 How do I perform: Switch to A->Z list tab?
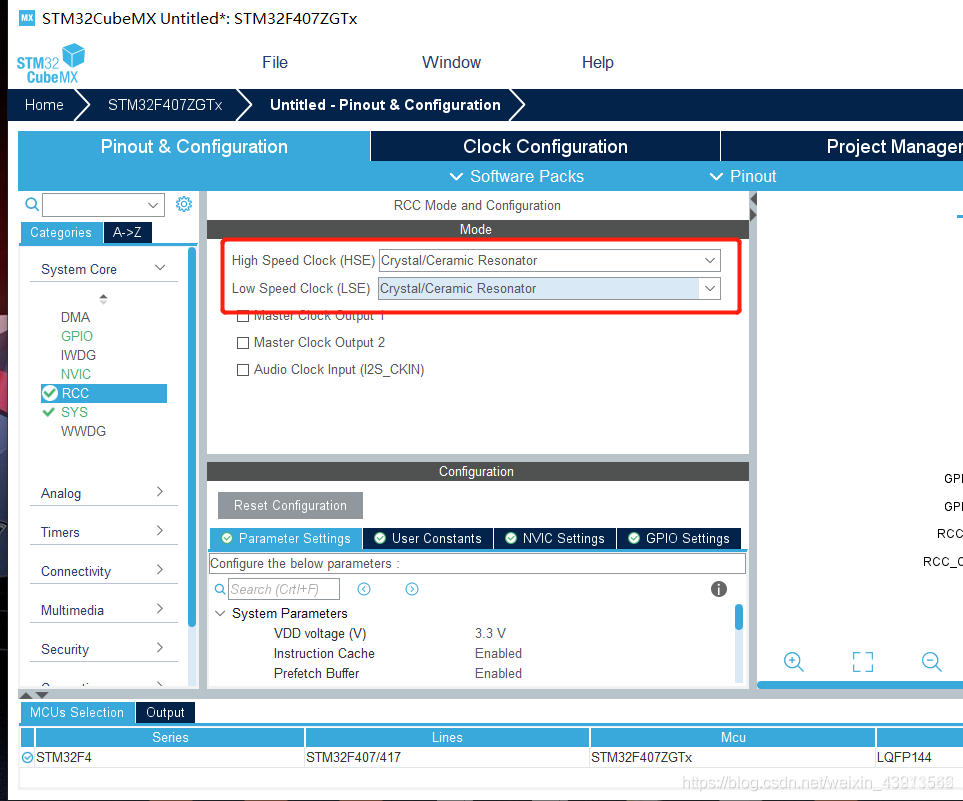coord(127,232)
